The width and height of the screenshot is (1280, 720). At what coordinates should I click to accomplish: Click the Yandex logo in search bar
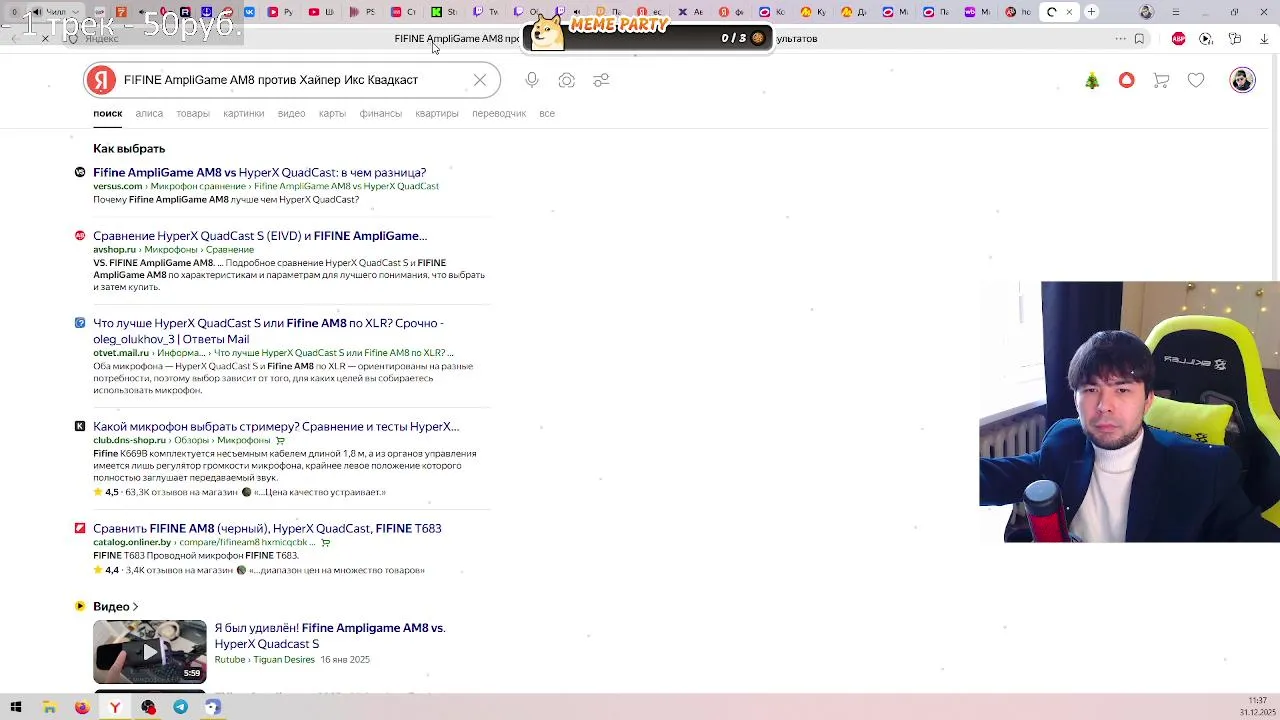pos(100,80)
